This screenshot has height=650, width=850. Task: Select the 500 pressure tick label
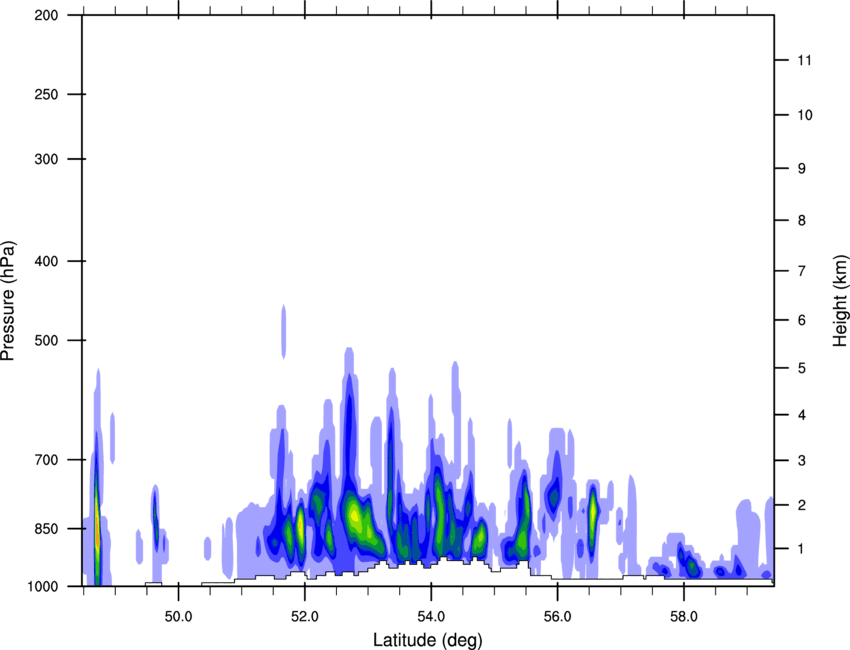click(46, 340)
